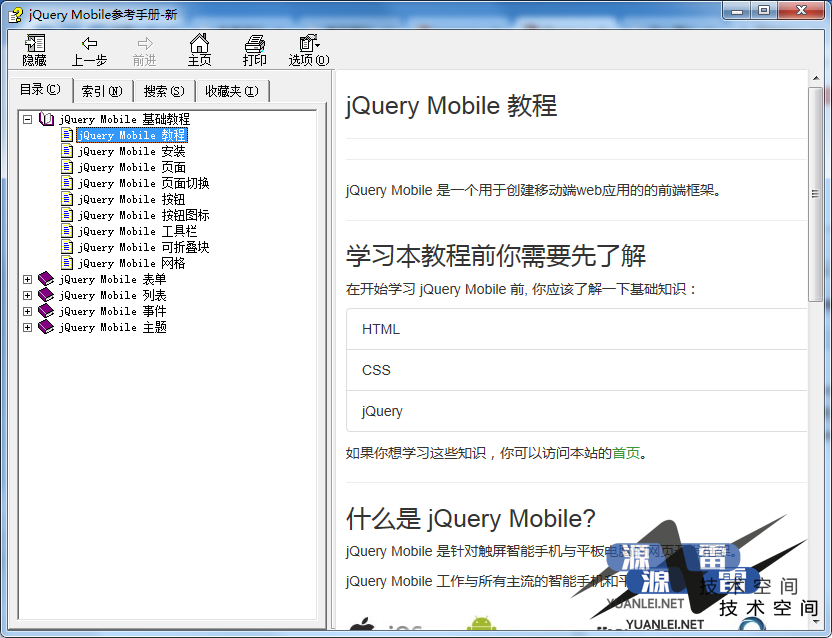Expand the jQuery Mobile 事件 node

pyautogui.click(x=28, y=311)
